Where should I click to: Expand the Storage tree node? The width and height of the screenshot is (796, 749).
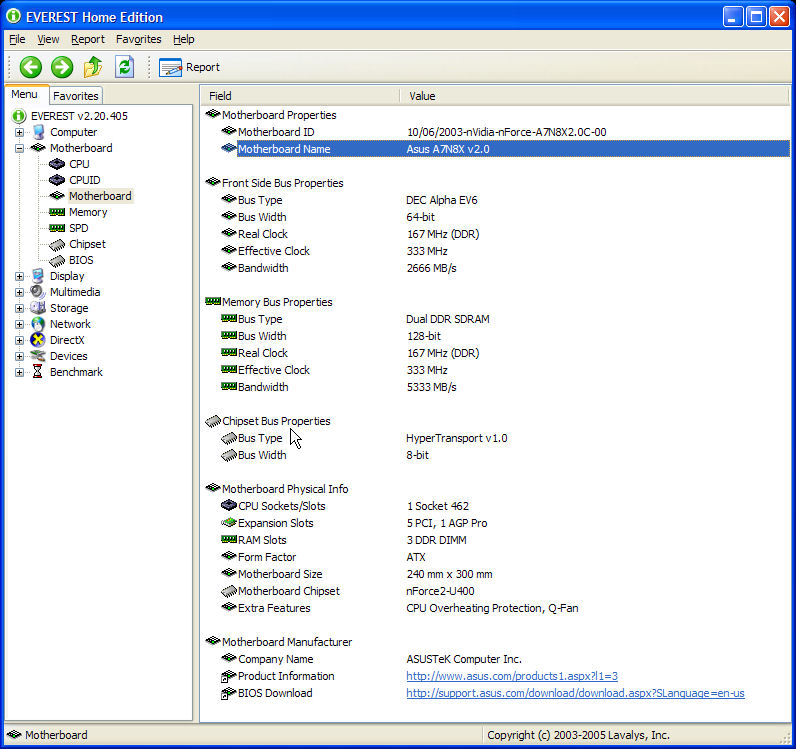(x=19, y=308)
